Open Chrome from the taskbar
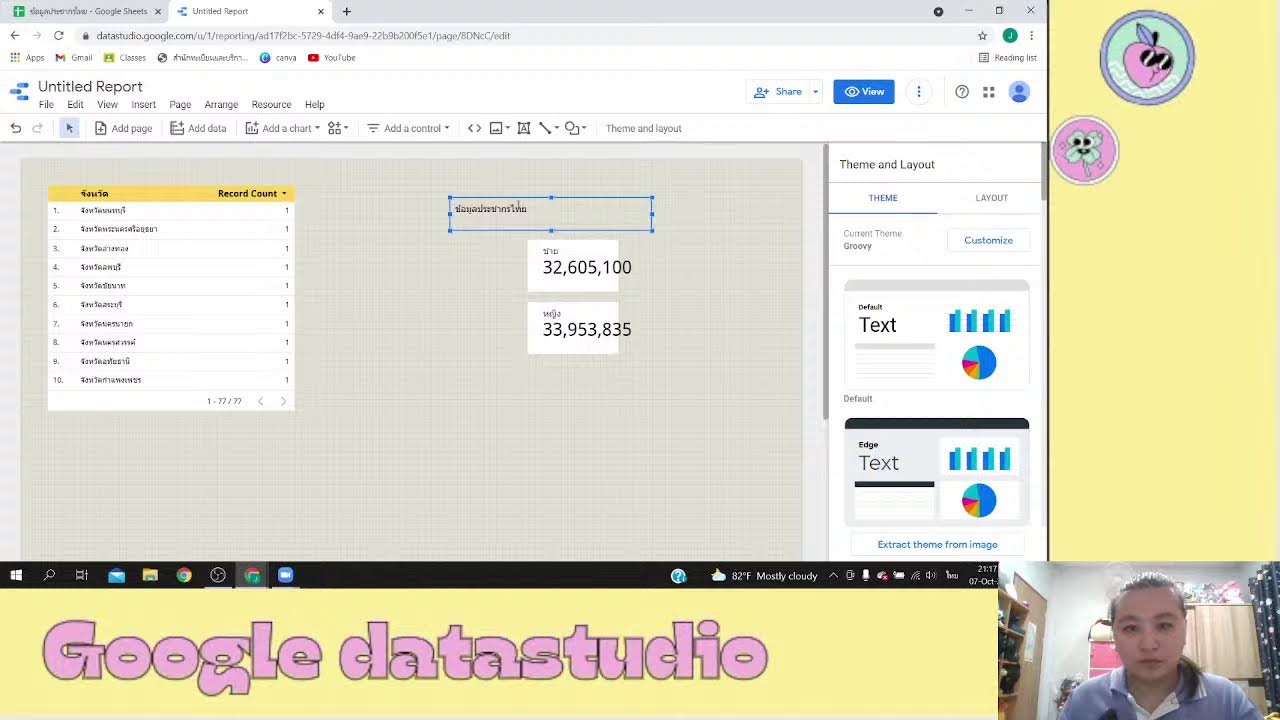Image resolution: width=1280 pixels, height=720 pixels. coord(184,575)
